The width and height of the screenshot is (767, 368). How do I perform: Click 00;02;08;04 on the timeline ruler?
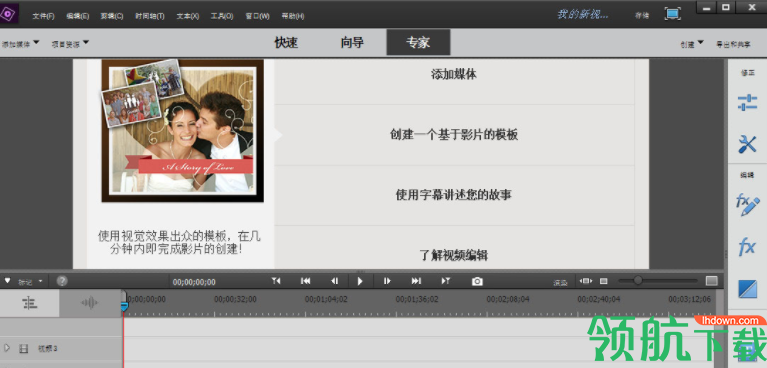pyautogui.click(x=508, y=299)
